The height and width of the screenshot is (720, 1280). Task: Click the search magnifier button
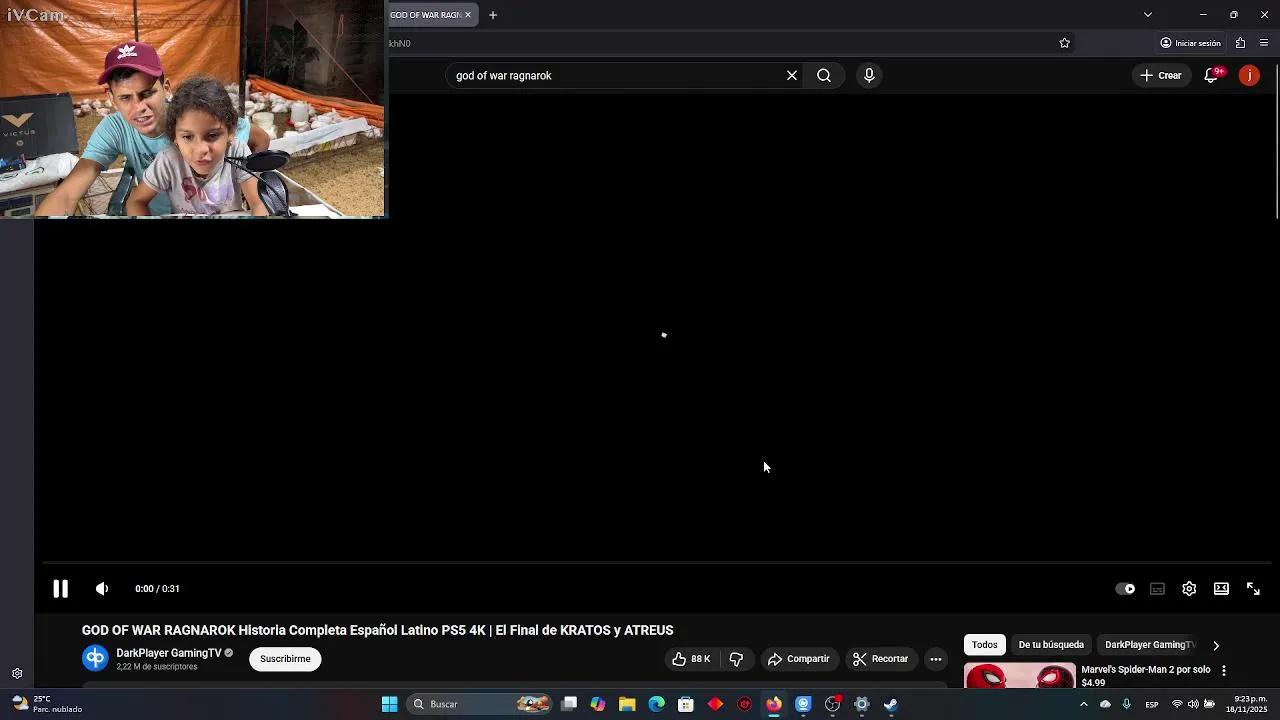[824, 75]
